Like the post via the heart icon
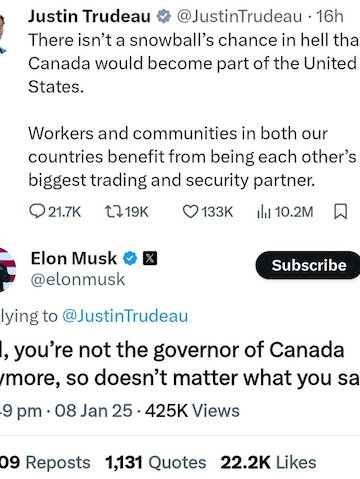The width and height of the screenshot is (360, 479). click(x=190, y=211)
